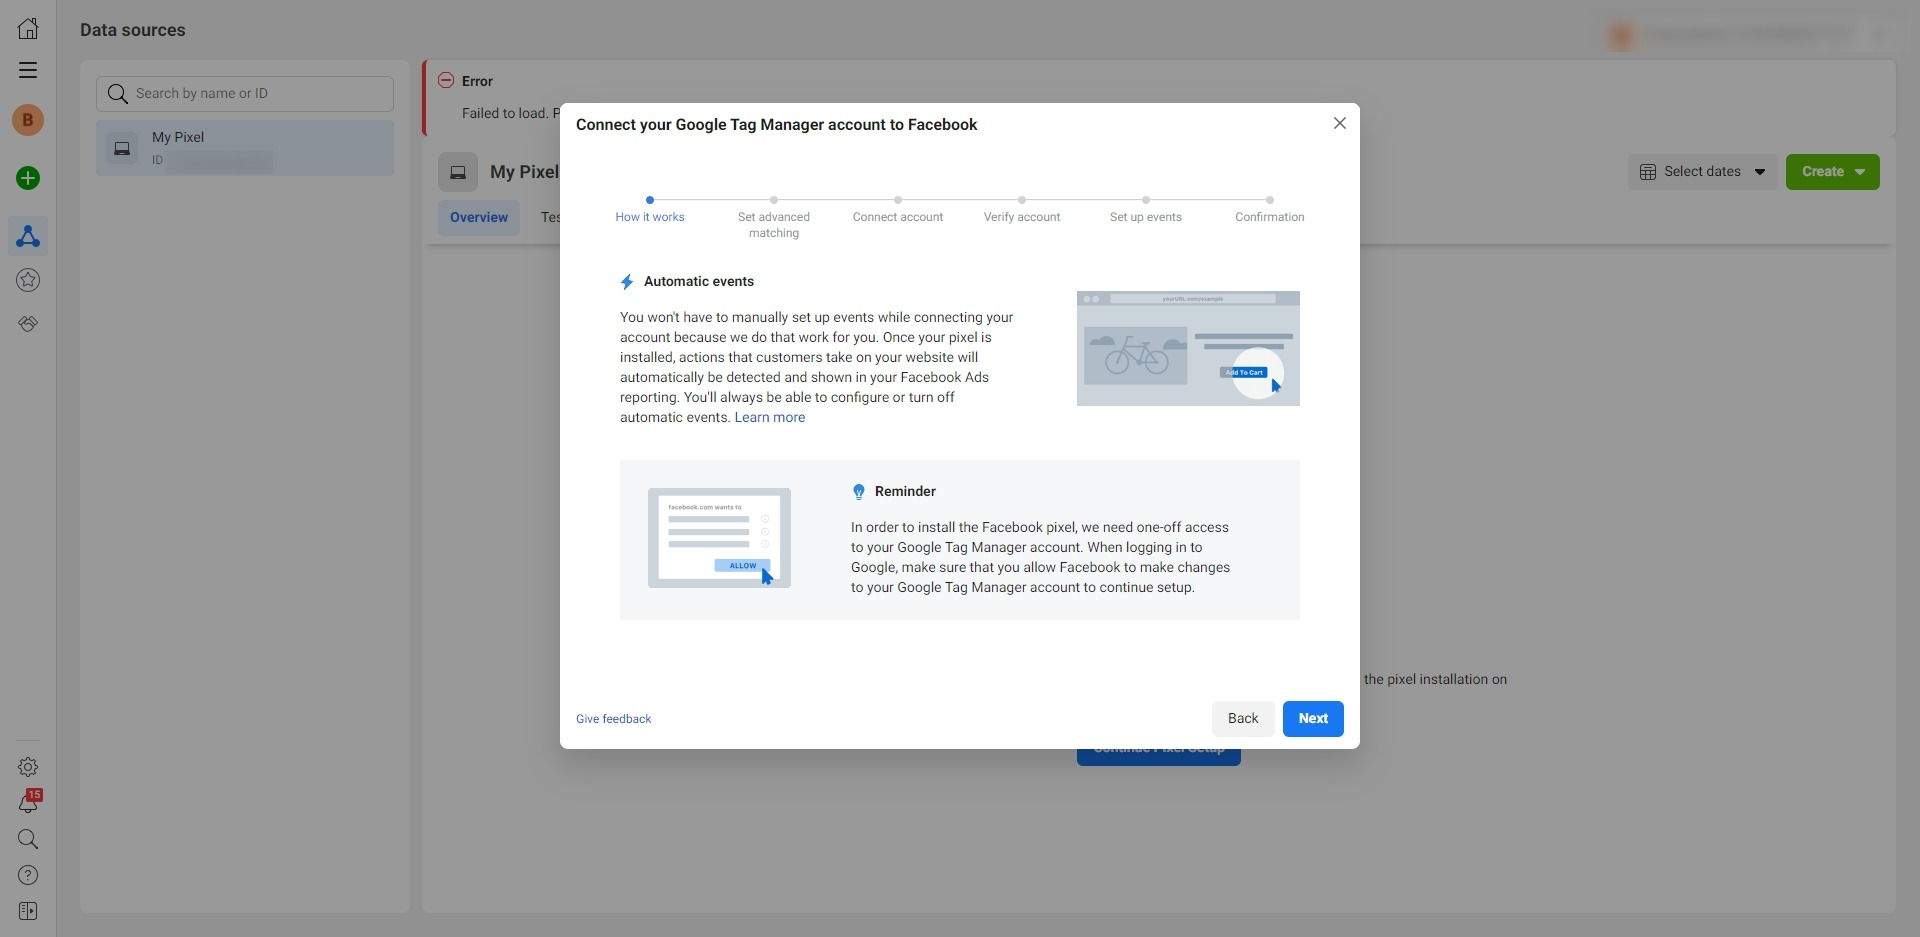The image size is (1920, 937).
Task: Click the Data sources page title
Action: click(x=133, y=30)
